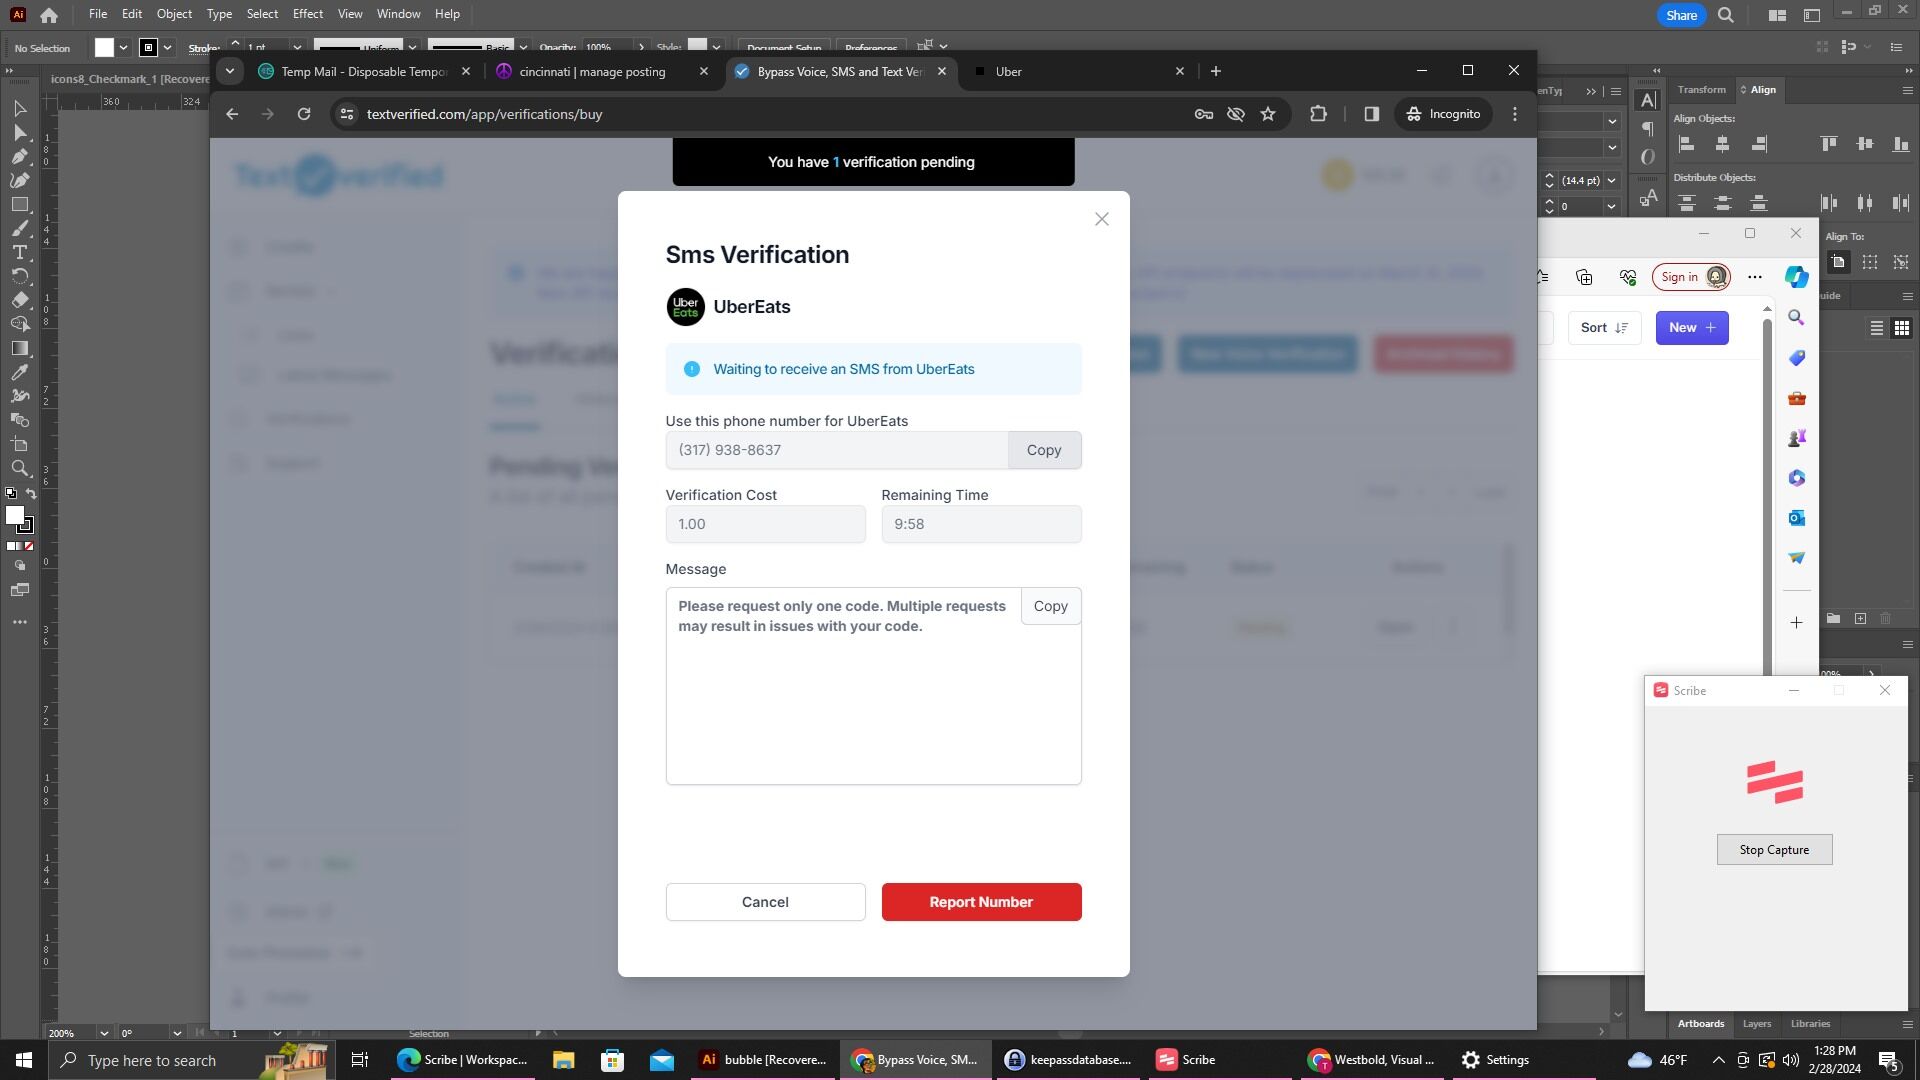Open rotation angle dropdown
This screenshot has width=1920, height=1080.
click(177, 1033)
